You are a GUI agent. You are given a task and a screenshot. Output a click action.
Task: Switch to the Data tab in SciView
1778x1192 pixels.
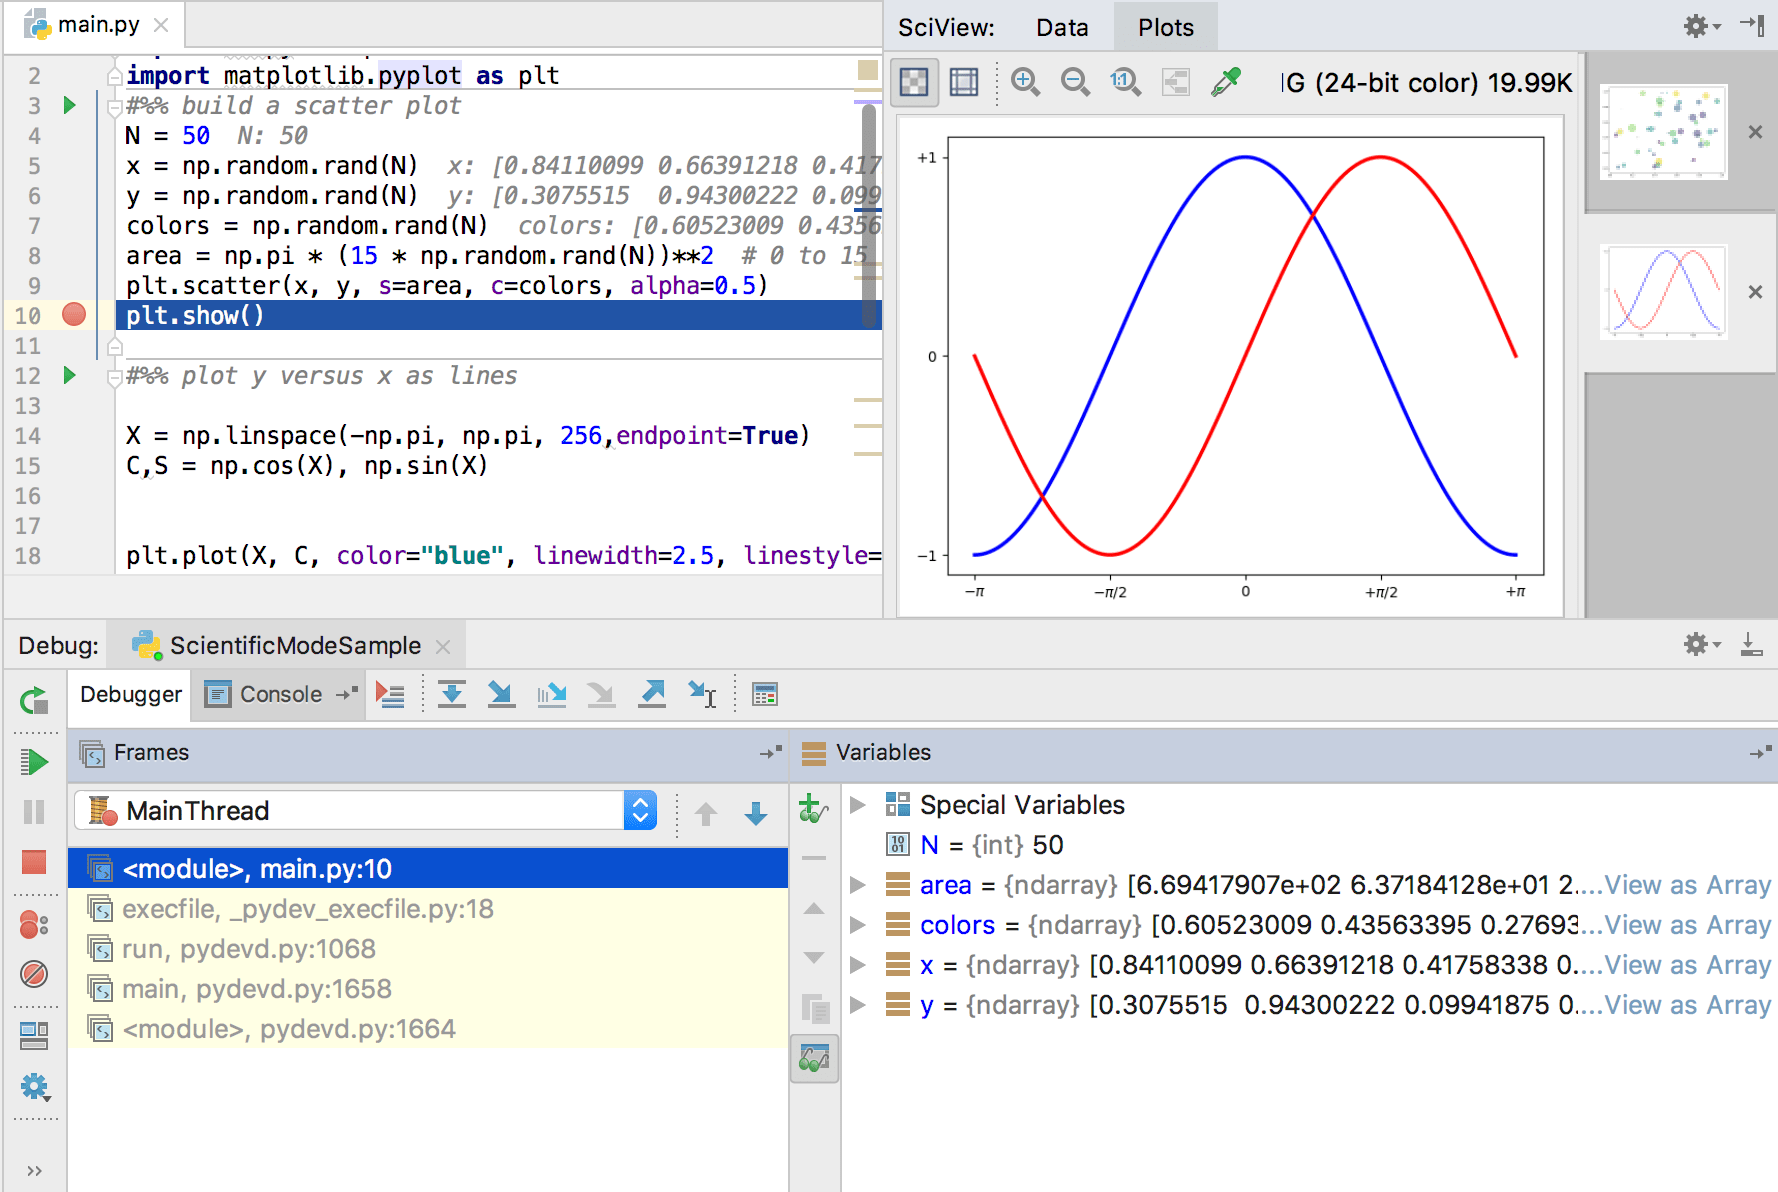tap(1061, 27)
